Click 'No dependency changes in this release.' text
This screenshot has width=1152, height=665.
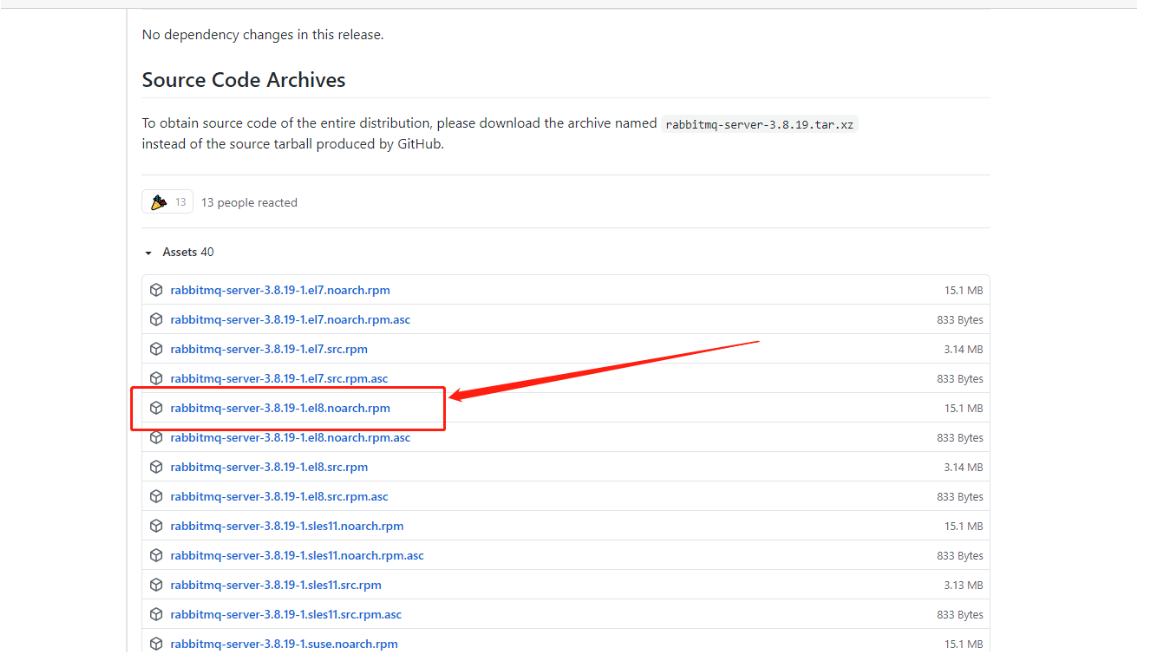tap(262, 35)
